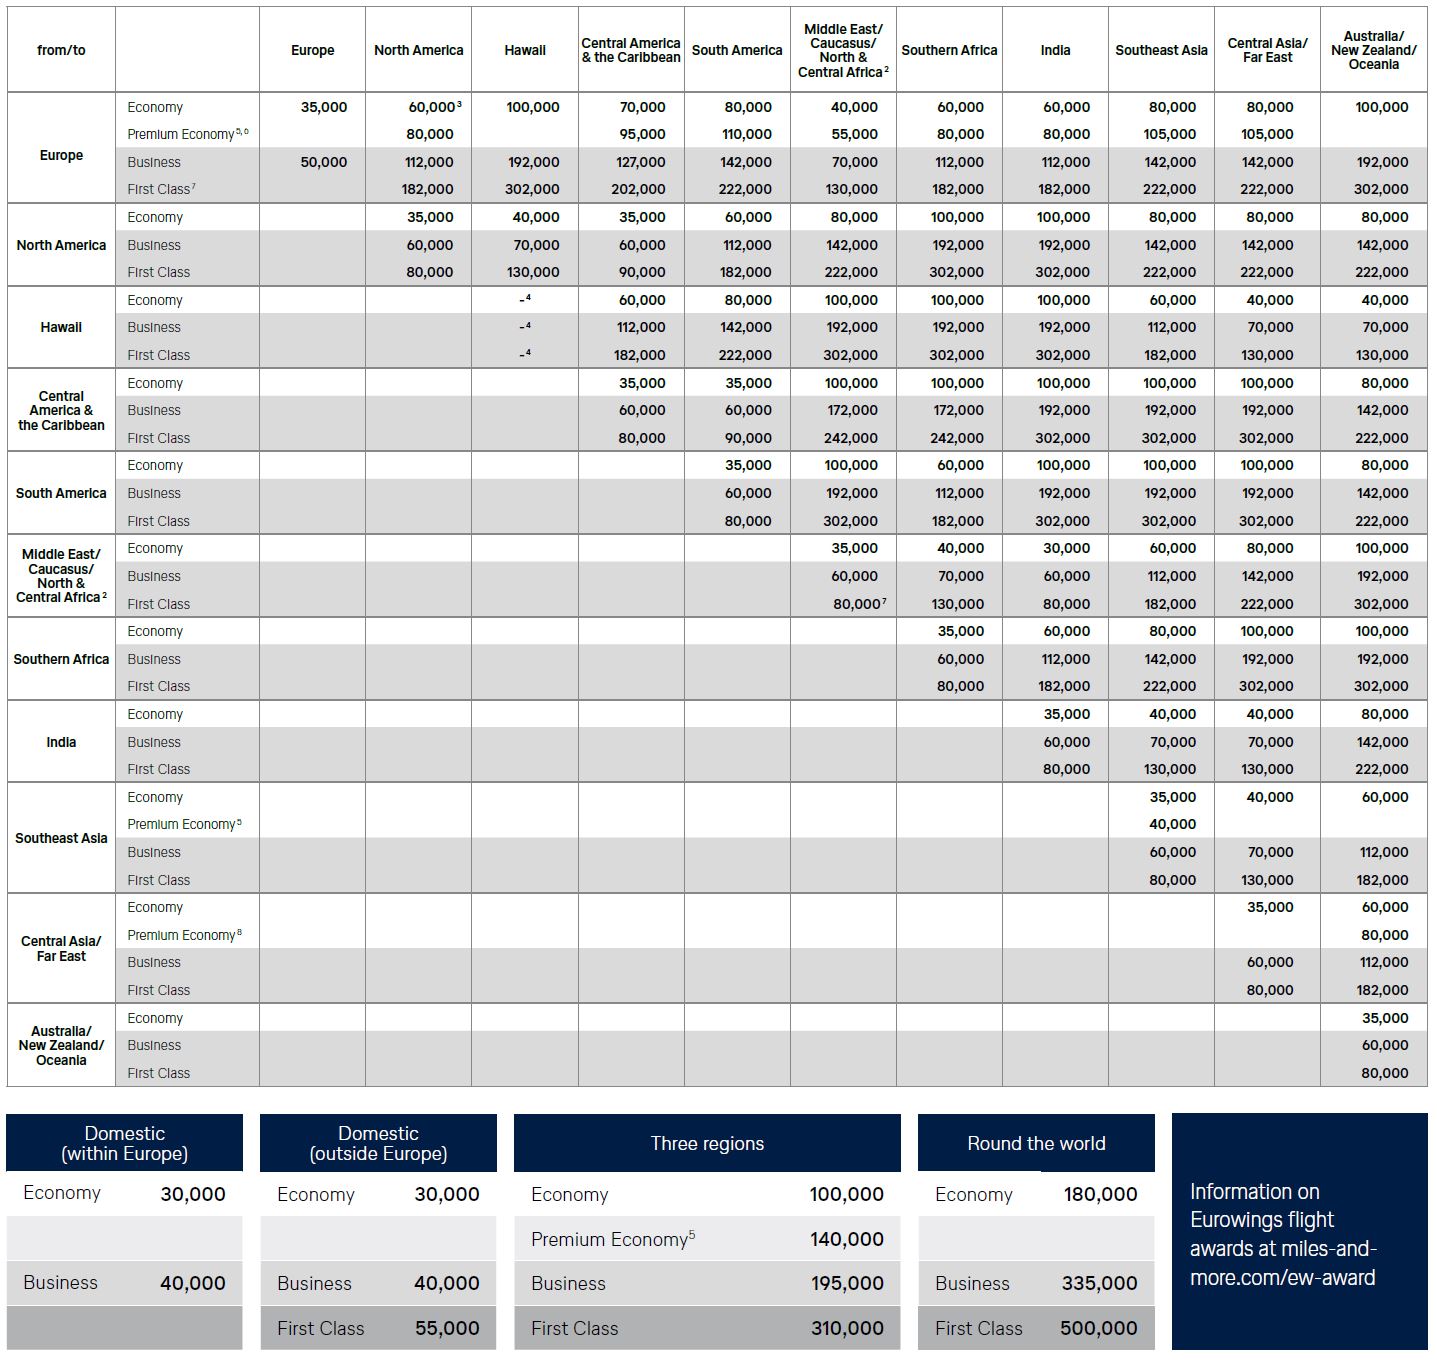Click the Australia/New Zealand/Oceania column header
Viewport: 1437px width, 1366px height.
pos(1373,50)
